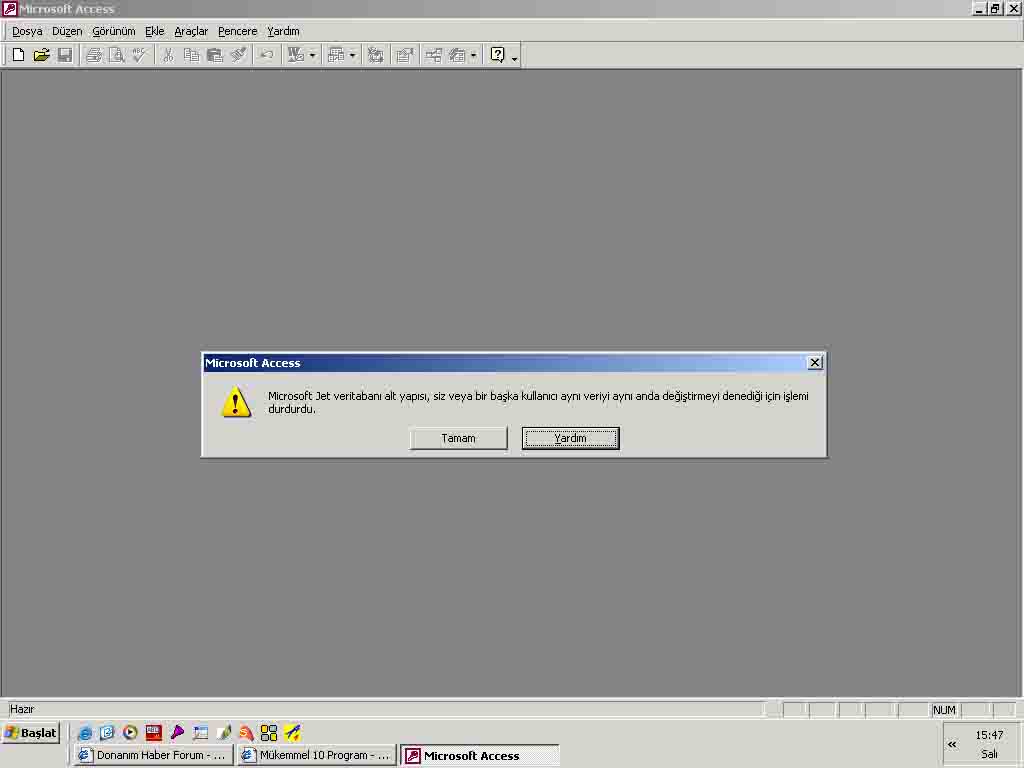Click the Access key icon in title bar
The image size is (1024, 768).
click(x=10, y=8)
